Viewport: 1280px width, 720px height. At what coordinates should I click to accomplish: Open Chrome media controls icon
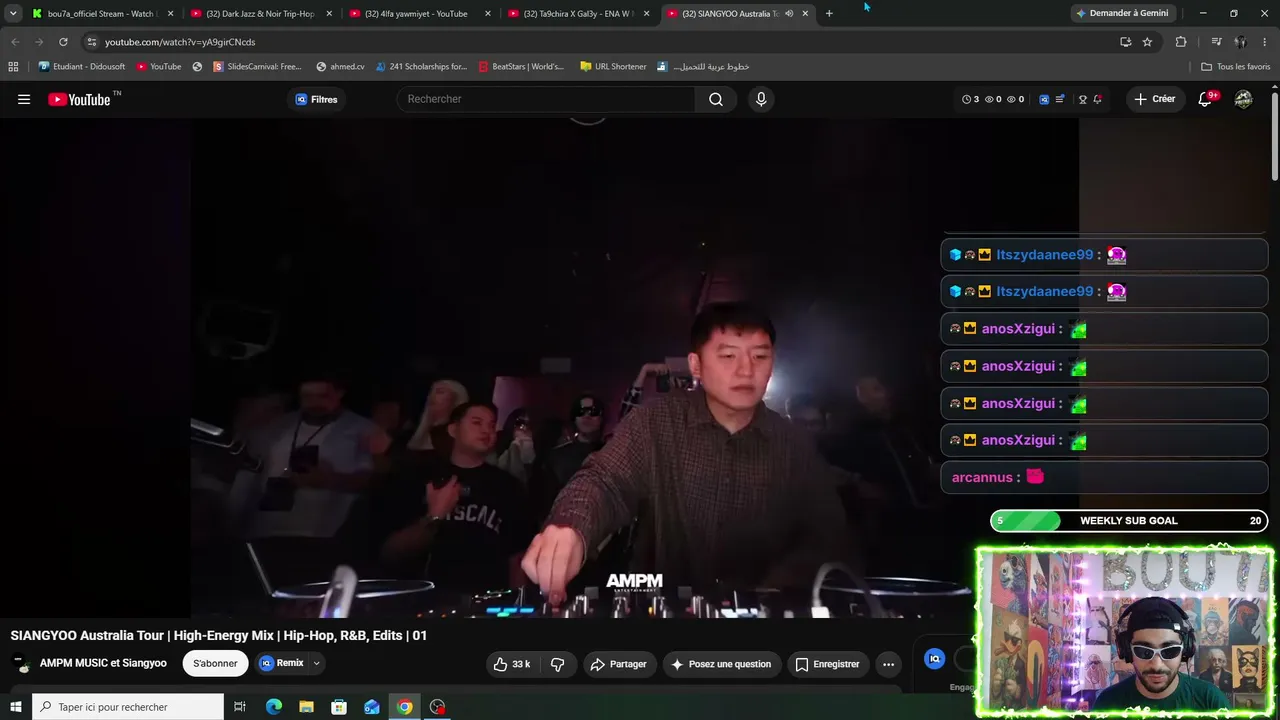[x=1216, y=42]
